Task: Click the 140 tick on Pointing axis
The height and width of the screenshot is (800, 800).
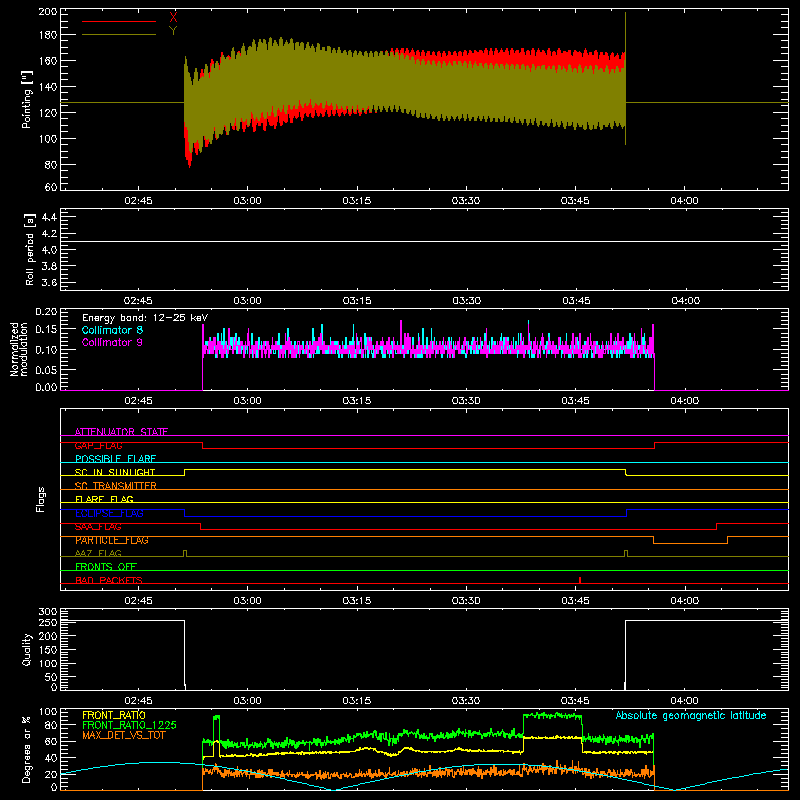Action: [48, 87]
